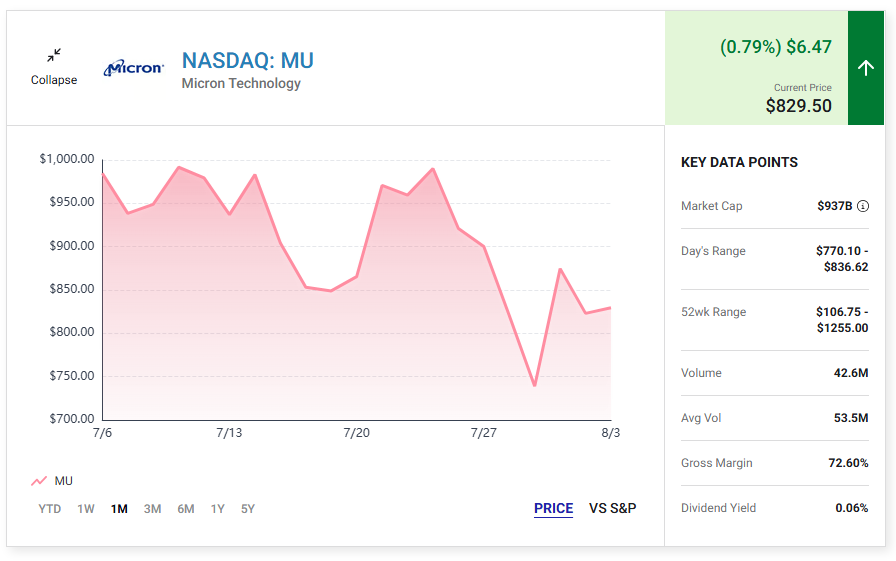Click the 7/13 date axis label
896x561 pixels.
coord(229,433)
